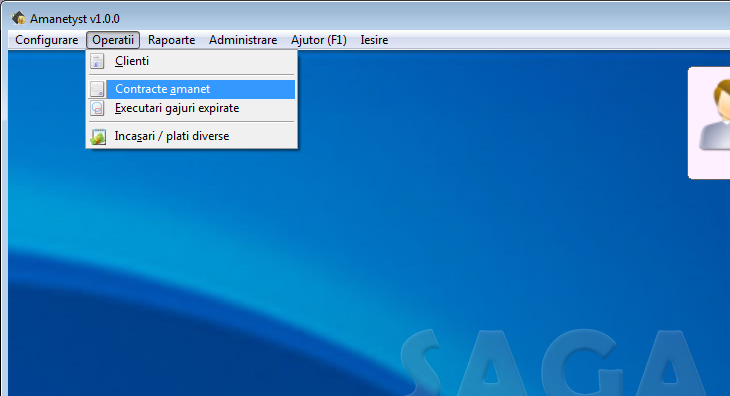Open the Rapoarte menu
The width and height of the screenshot is (730, 396).
(171, 40)
